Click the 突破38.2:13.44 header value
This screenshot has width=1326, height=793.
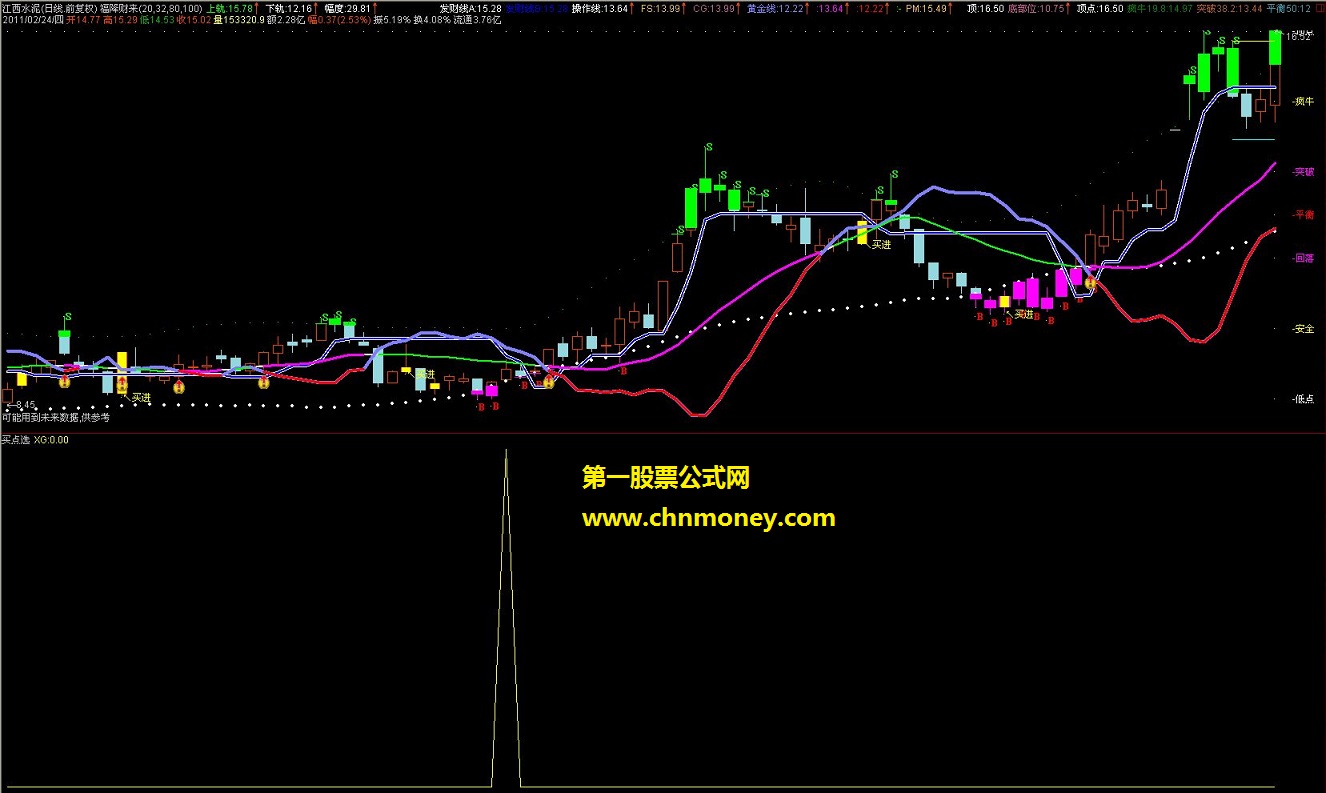coord(1229,8)
